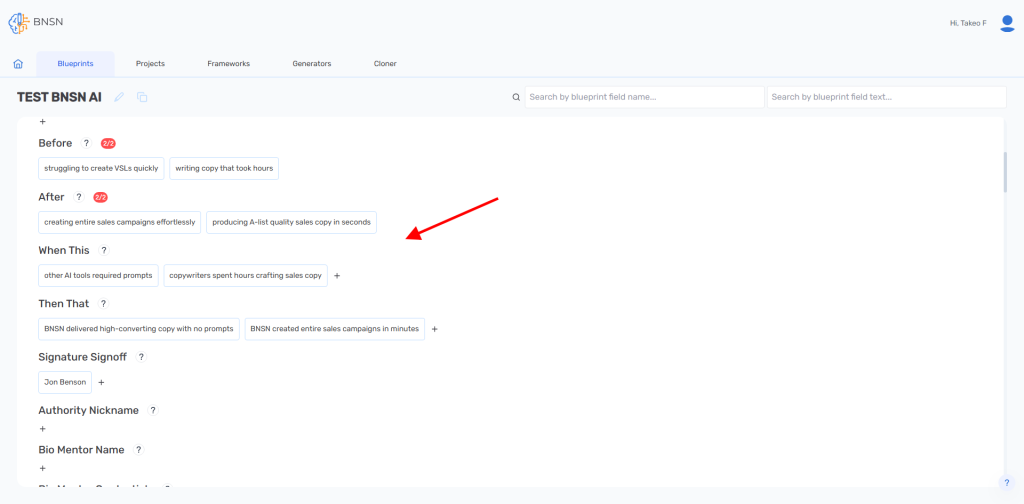The width and height of the screenshot is (1024, 504).
Task: Open the Generators tab
Action: pos(312,64)
